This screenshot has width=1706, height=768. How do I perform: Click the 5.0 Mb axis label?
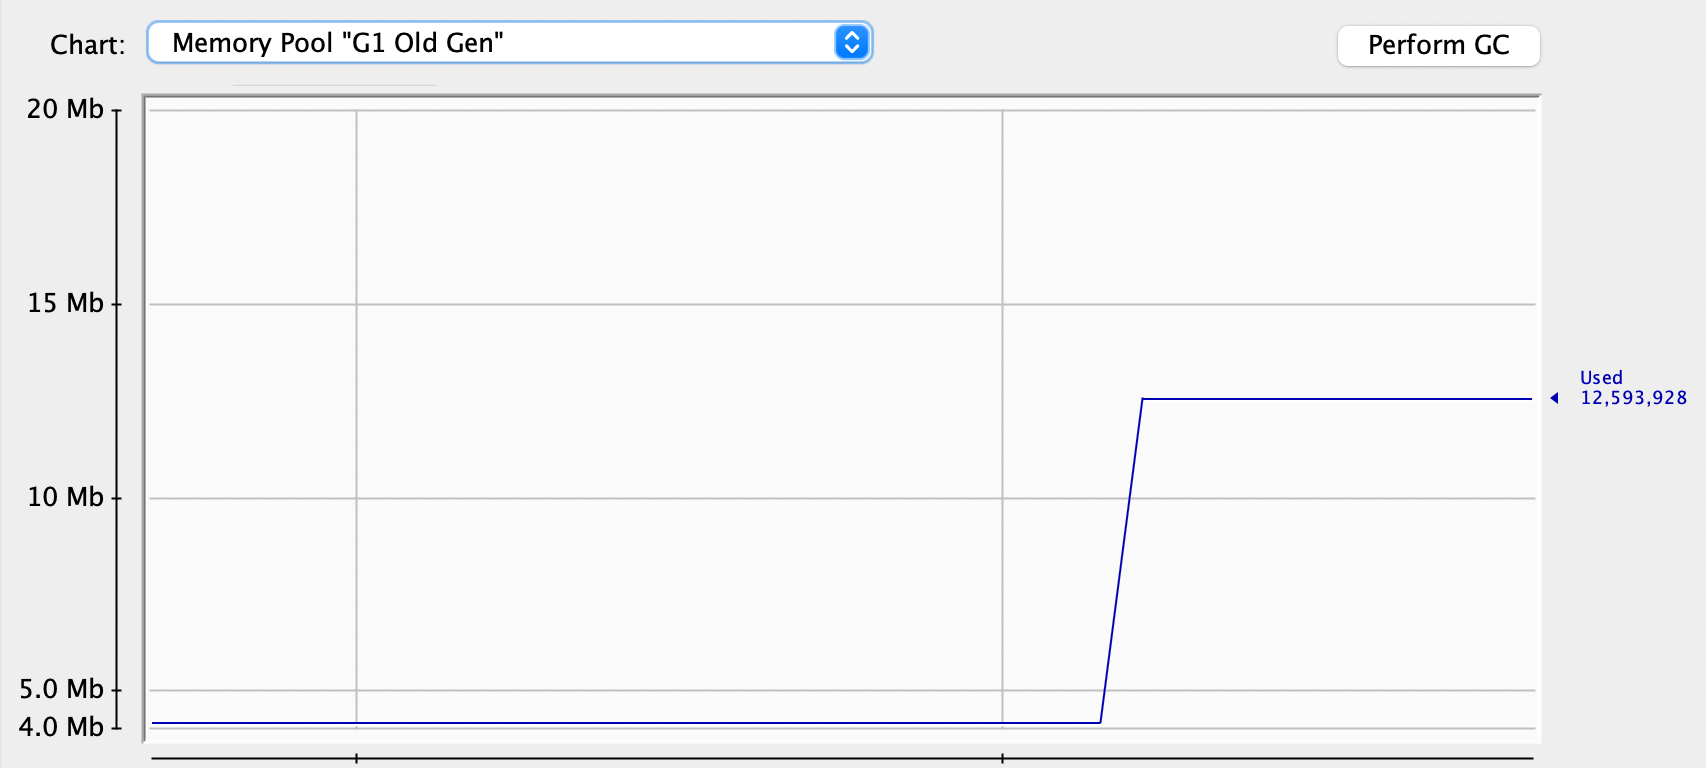point(61,689)
